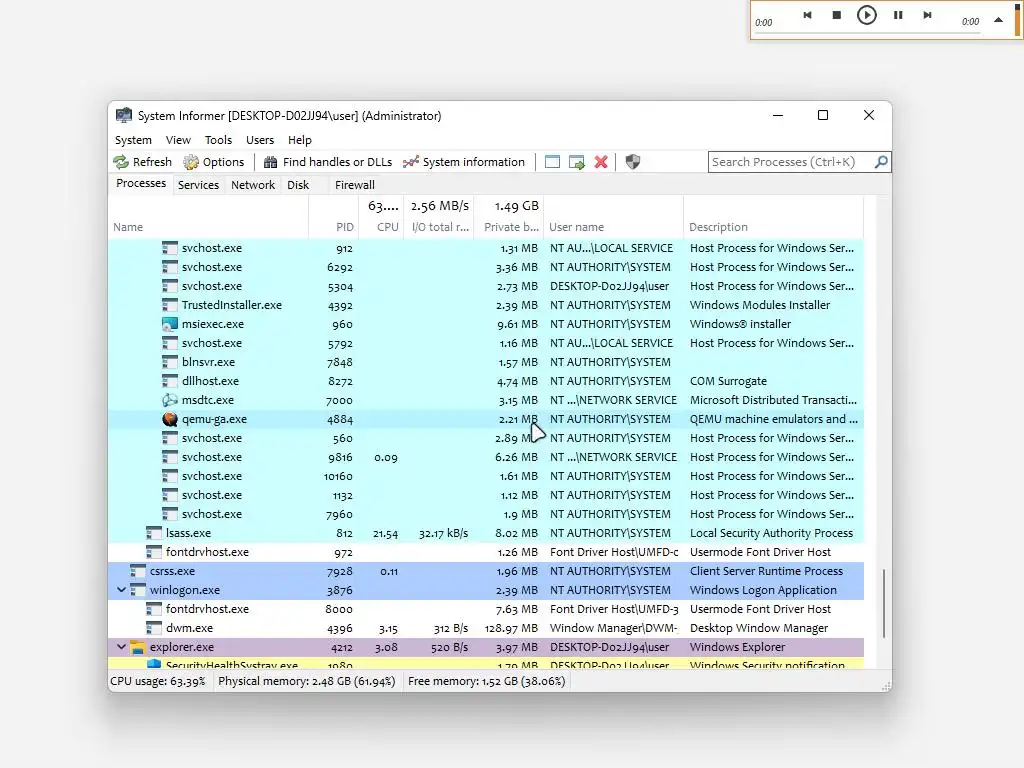Viewport: 1024px width, 768px height.
Task: Click the TrustedInstaller.exe process icon
Action: [x=170, y=305]
